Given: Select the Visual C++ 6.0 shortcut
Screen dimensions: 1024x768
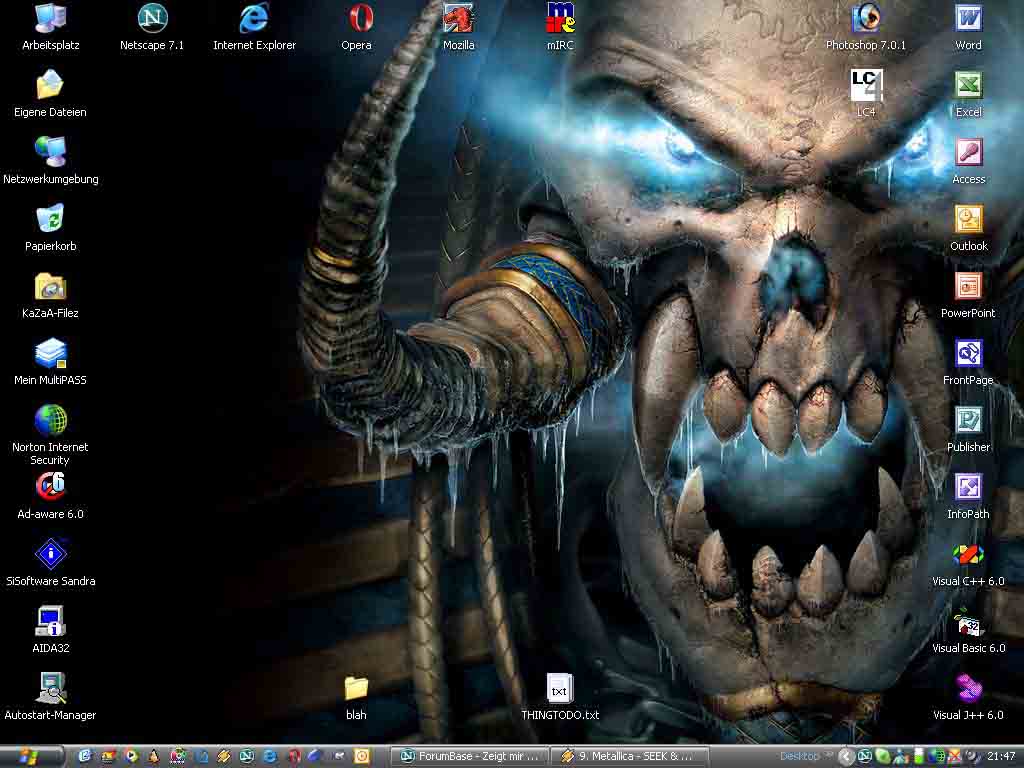Looking at the screenshot, I should tap(968, 564).
